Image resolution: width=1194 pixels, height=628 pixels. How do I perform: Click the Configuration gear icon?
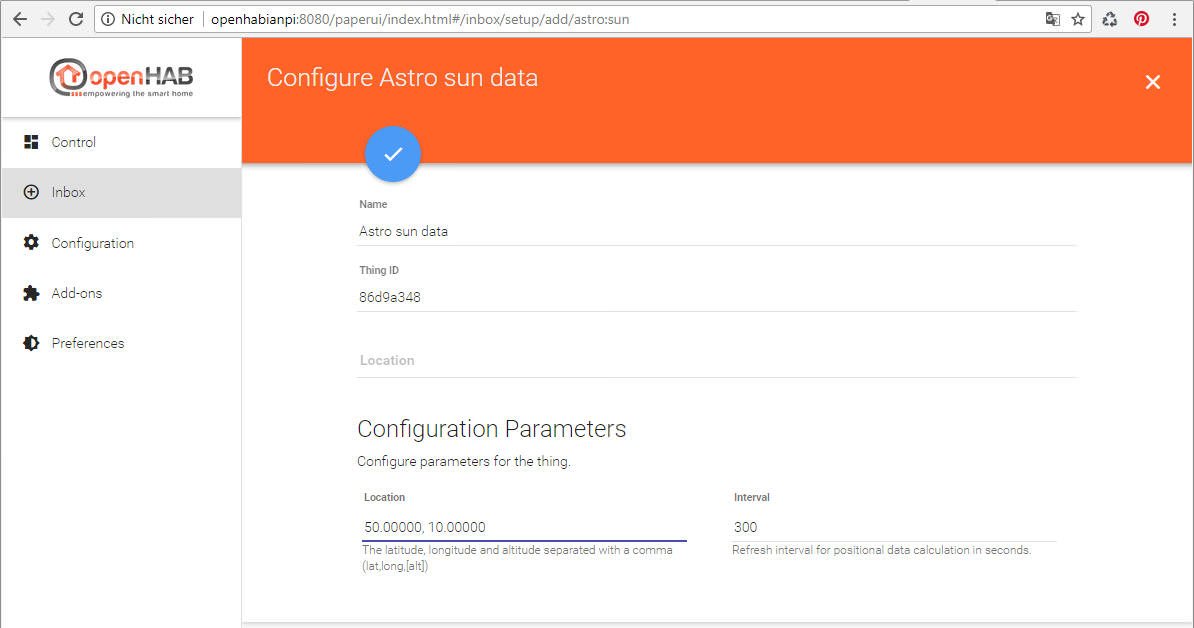[x=31, y=242]
